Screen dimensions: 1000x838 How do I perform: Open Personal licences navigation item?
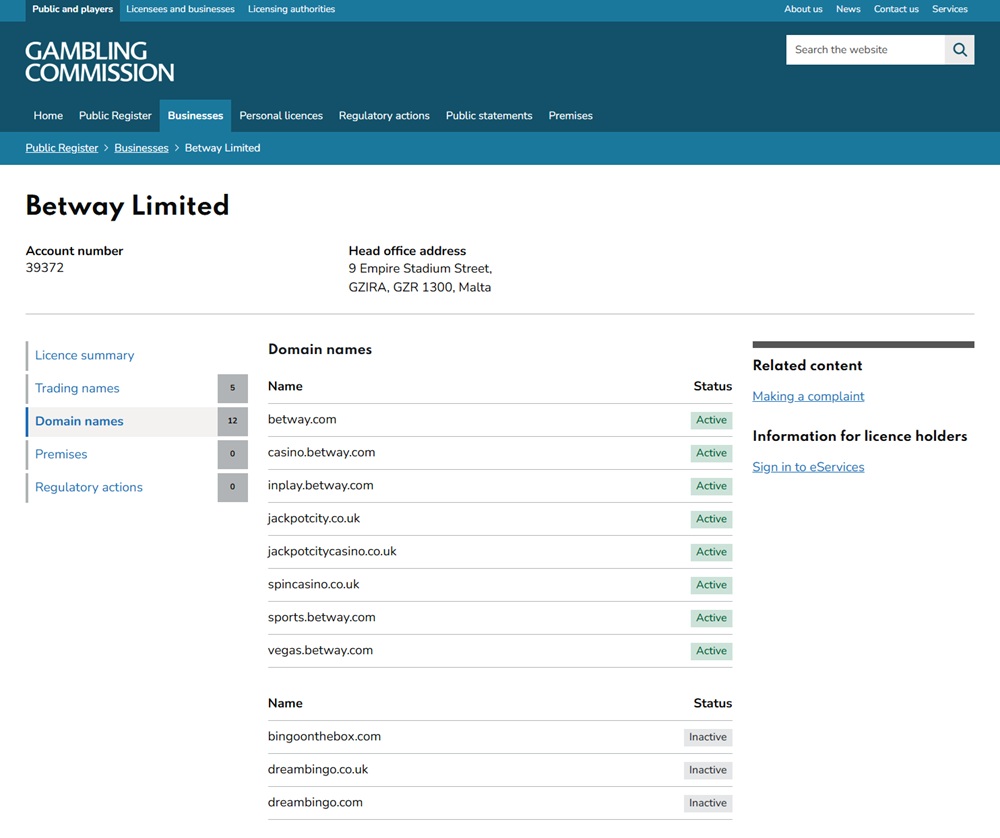point(281,115)
